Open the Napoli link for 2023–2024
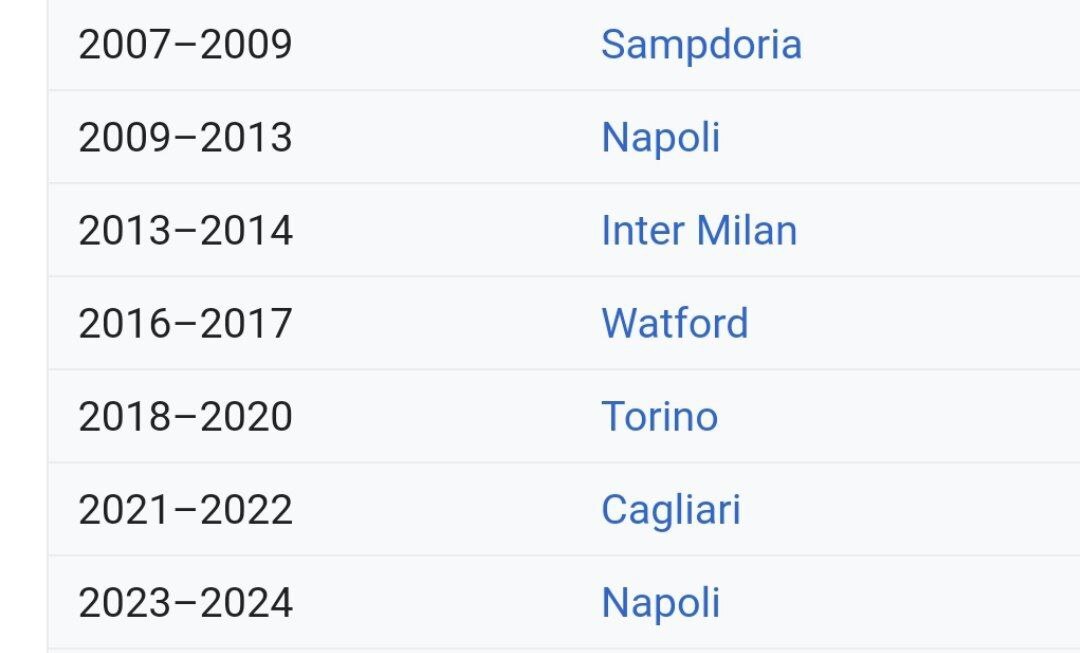This screenshot has height=653, width=1080. pos(660,603)
